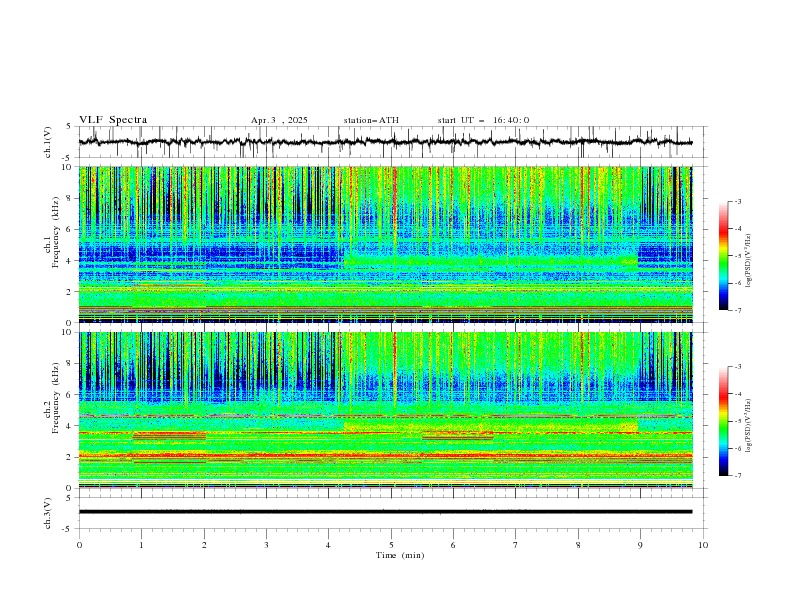Click the "ch.1(V)" axis label

[48, 142]
